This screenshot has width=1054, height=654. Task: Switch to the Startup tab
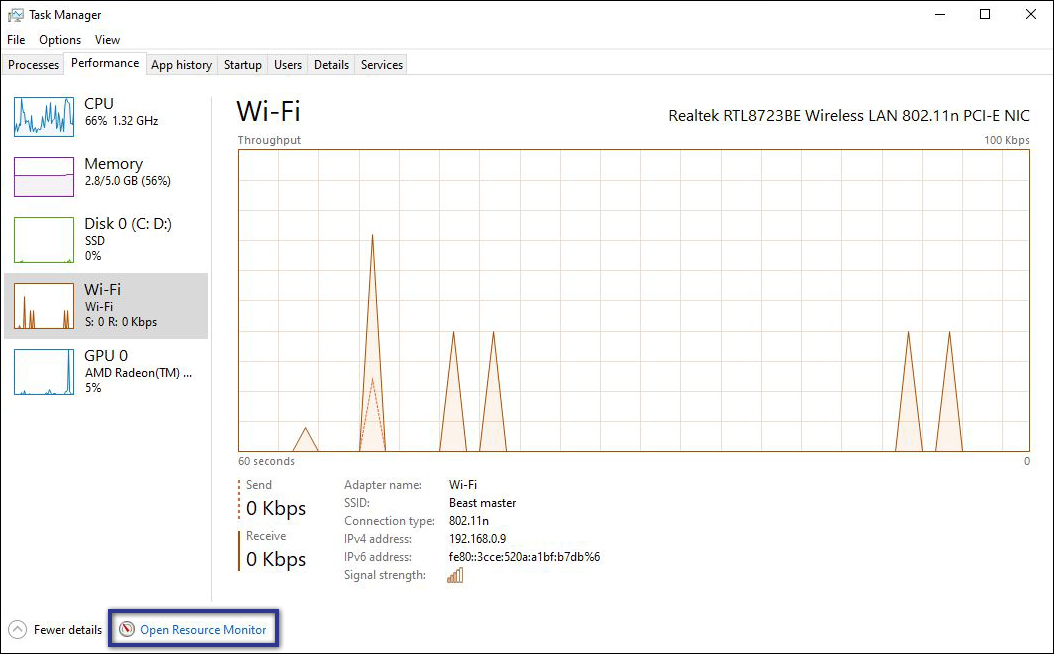pyautogui.click(x=242, y=64)
